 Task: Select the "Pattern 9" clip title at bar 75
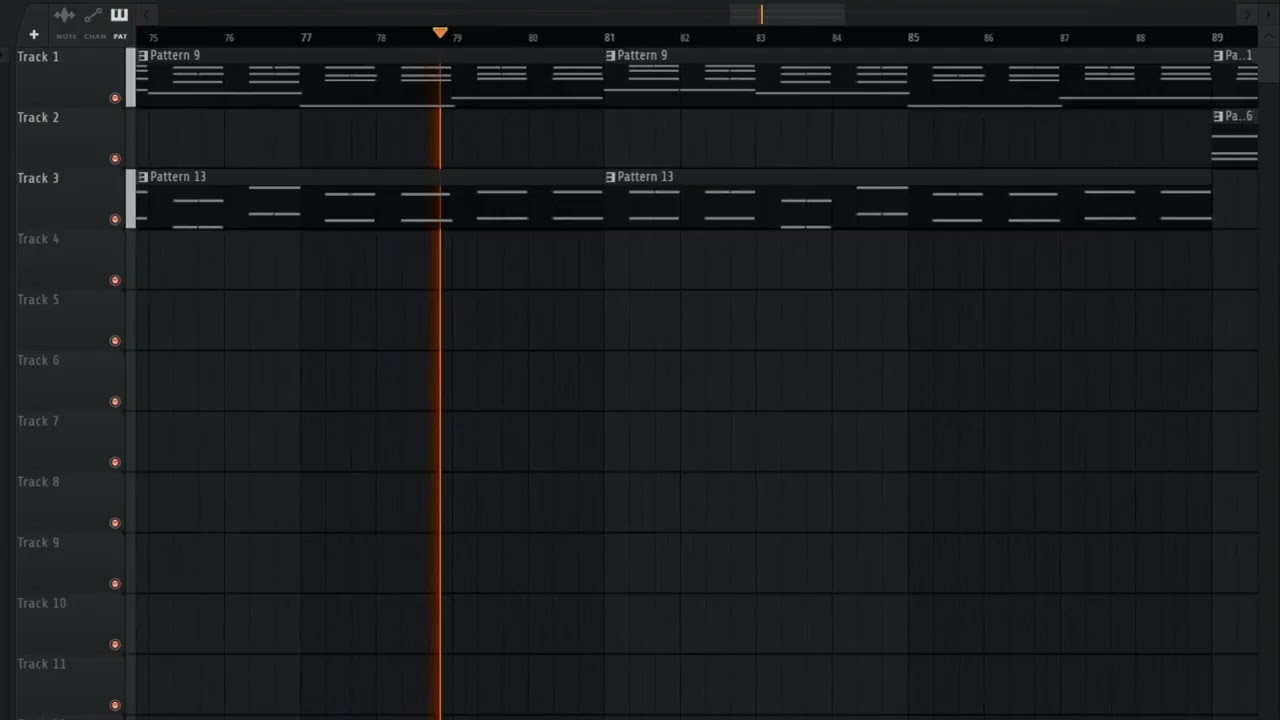(175, 56)
